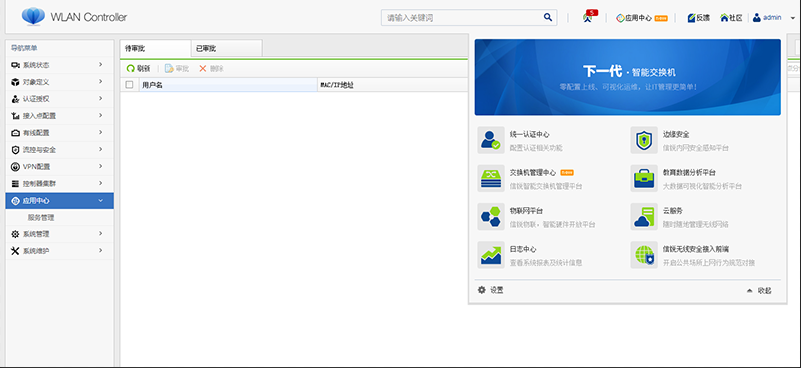Image resolution: width=801 pixels, height=368 pixels.
Task: Tick the select-all checkbox beside 用户名
Action: click(129, 85)
